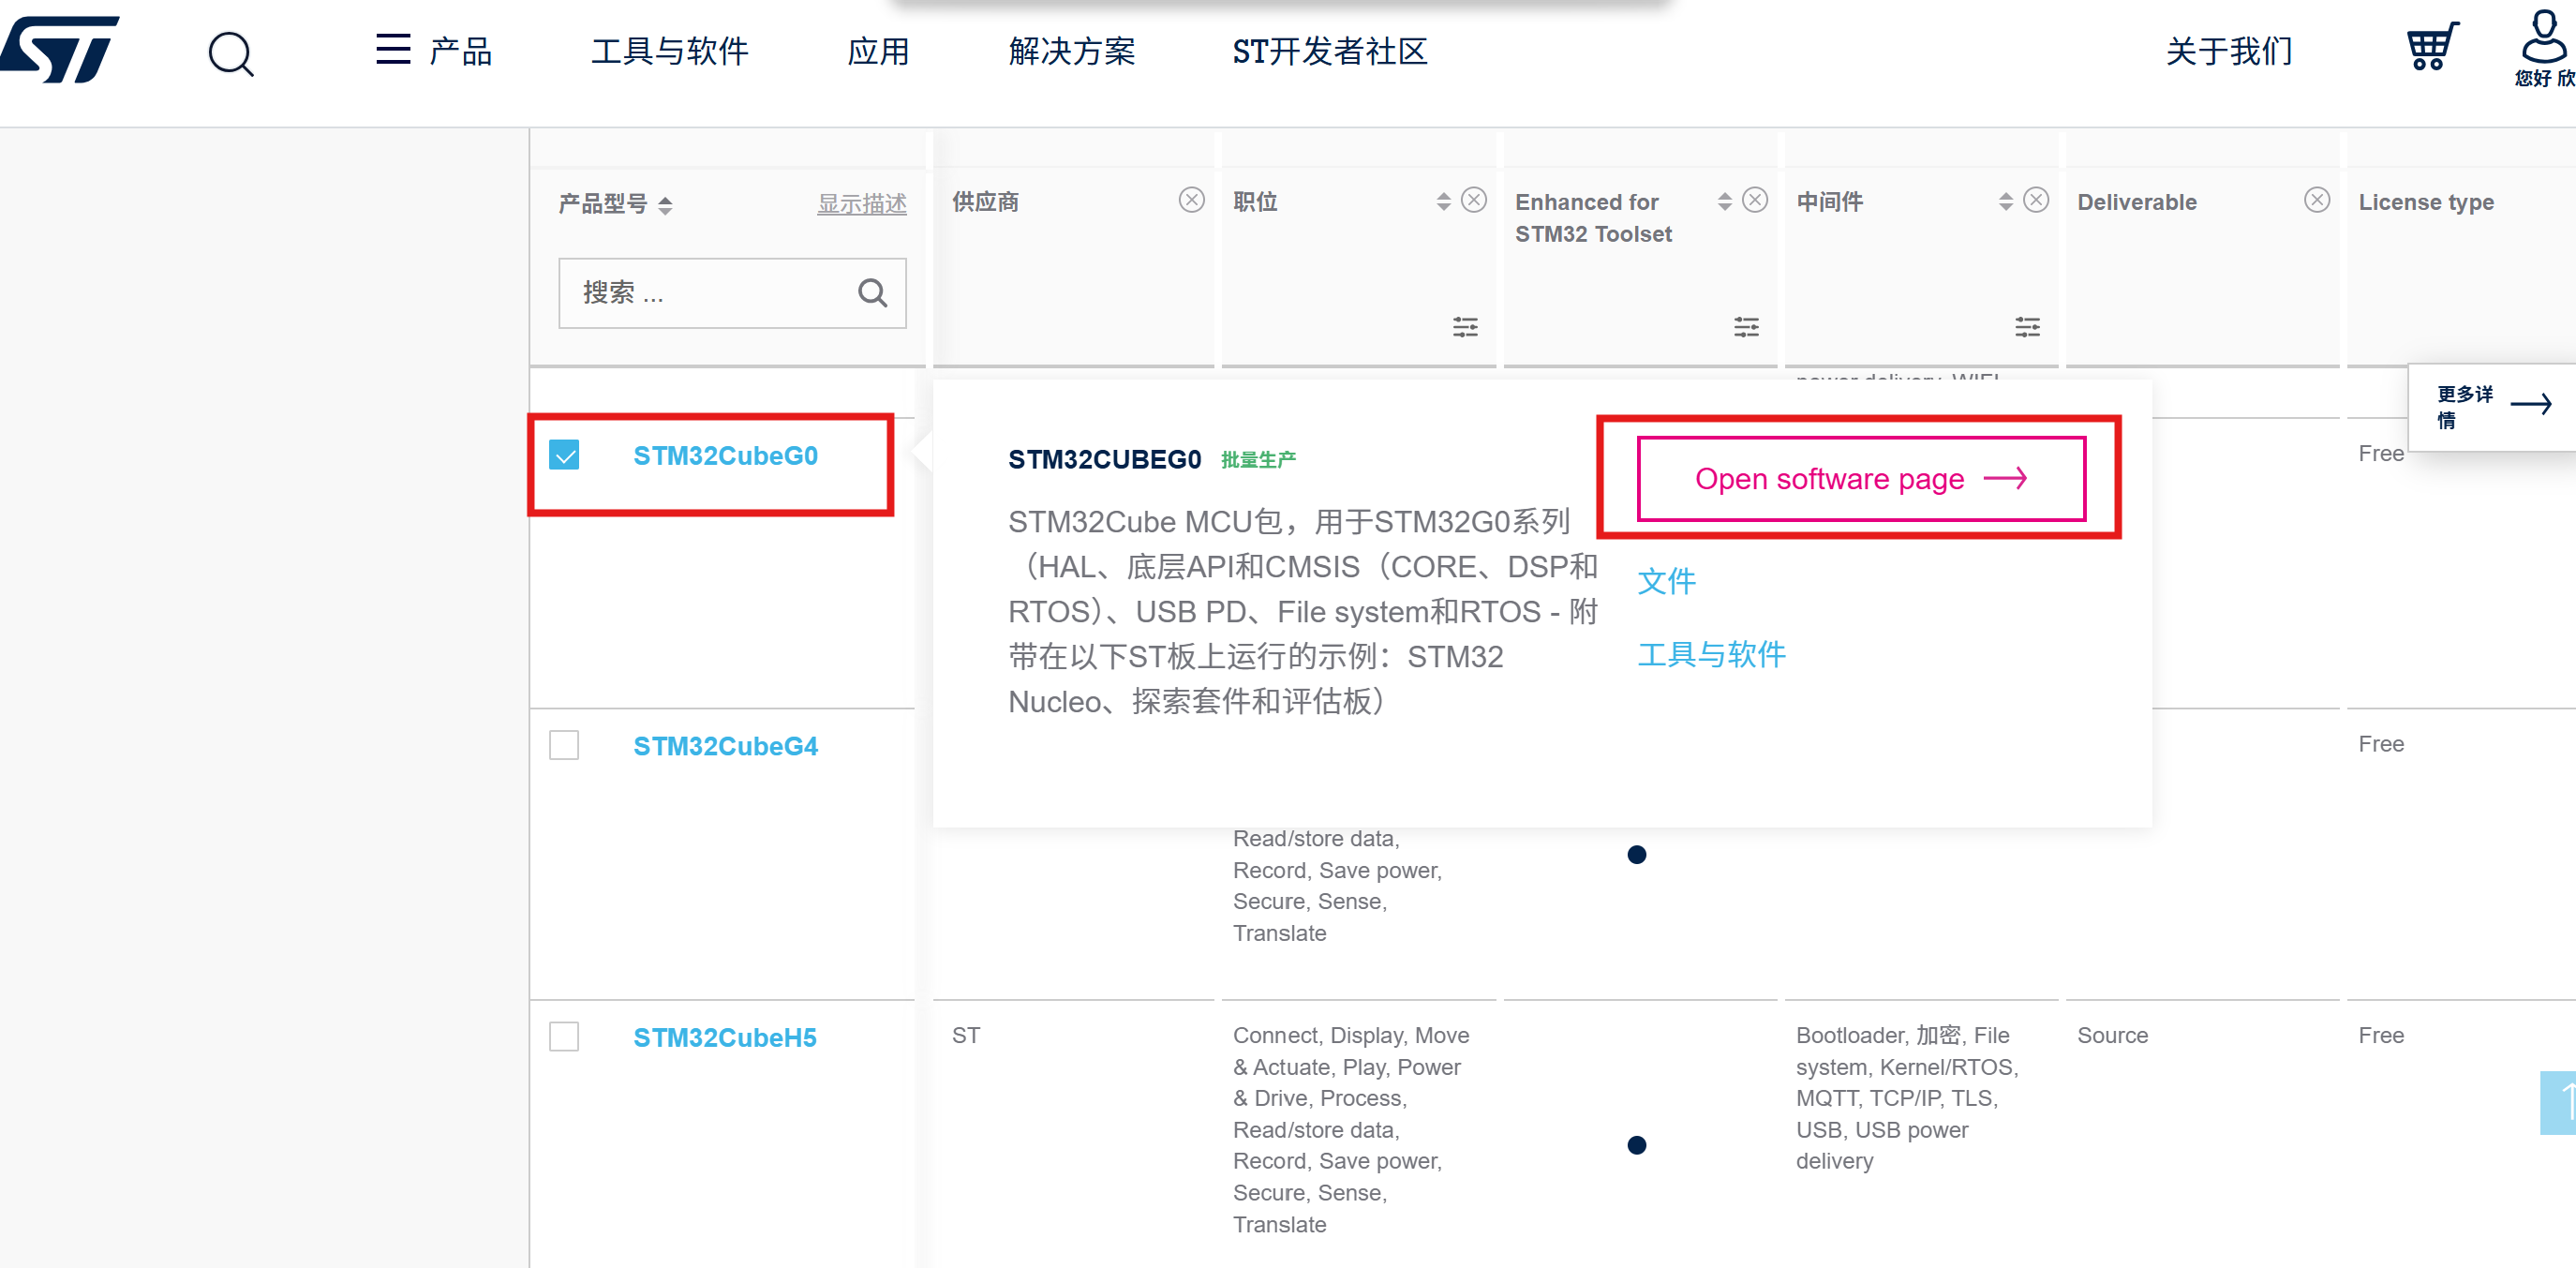Viewport: 2576px width, 1268px height.
Task: Open filter settings for 中间件 column
Action: 2027,327
